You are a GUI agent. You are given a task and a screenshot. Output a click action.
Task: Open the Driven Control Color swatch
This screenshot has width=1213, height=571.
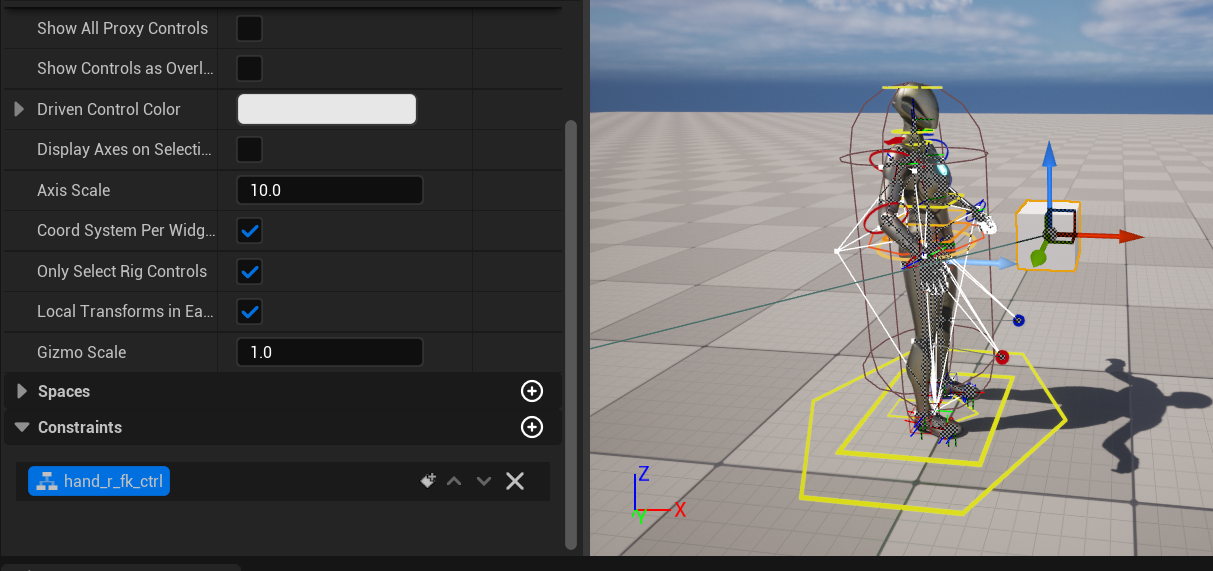pos(326,109)
